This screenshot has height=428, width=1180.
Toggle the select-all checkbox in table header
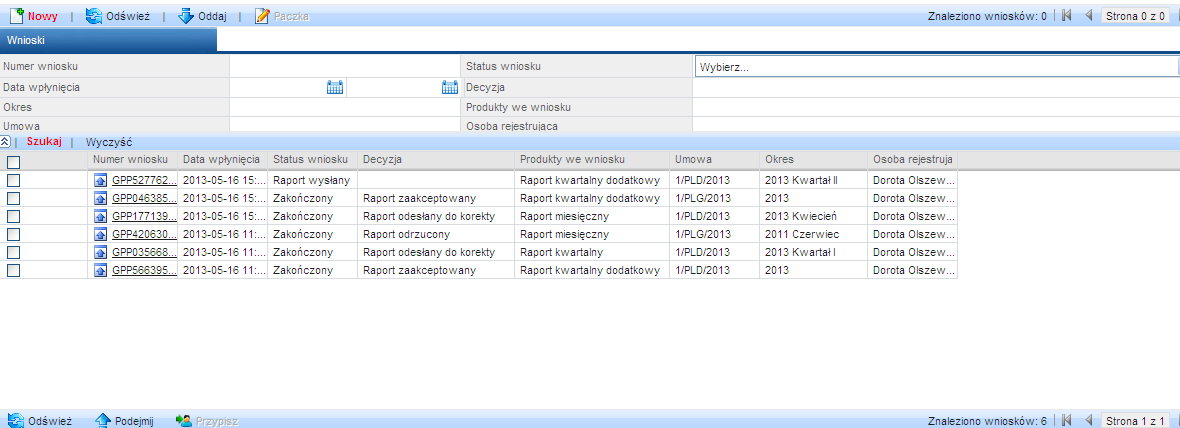click(14, 162)
